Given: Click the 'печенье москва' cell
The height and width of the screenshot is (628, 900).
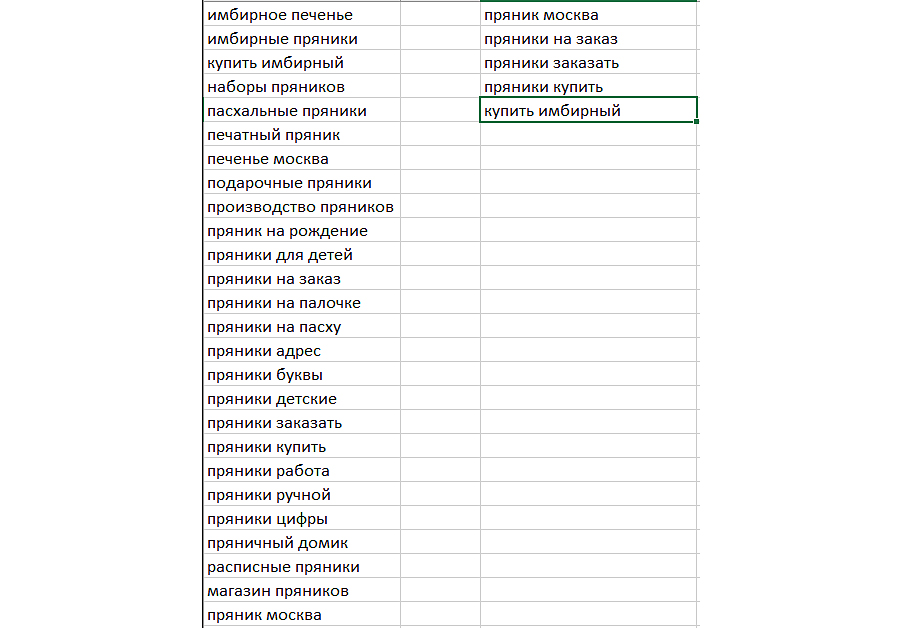Looking at the screenshot, I should tap(268, 159).
